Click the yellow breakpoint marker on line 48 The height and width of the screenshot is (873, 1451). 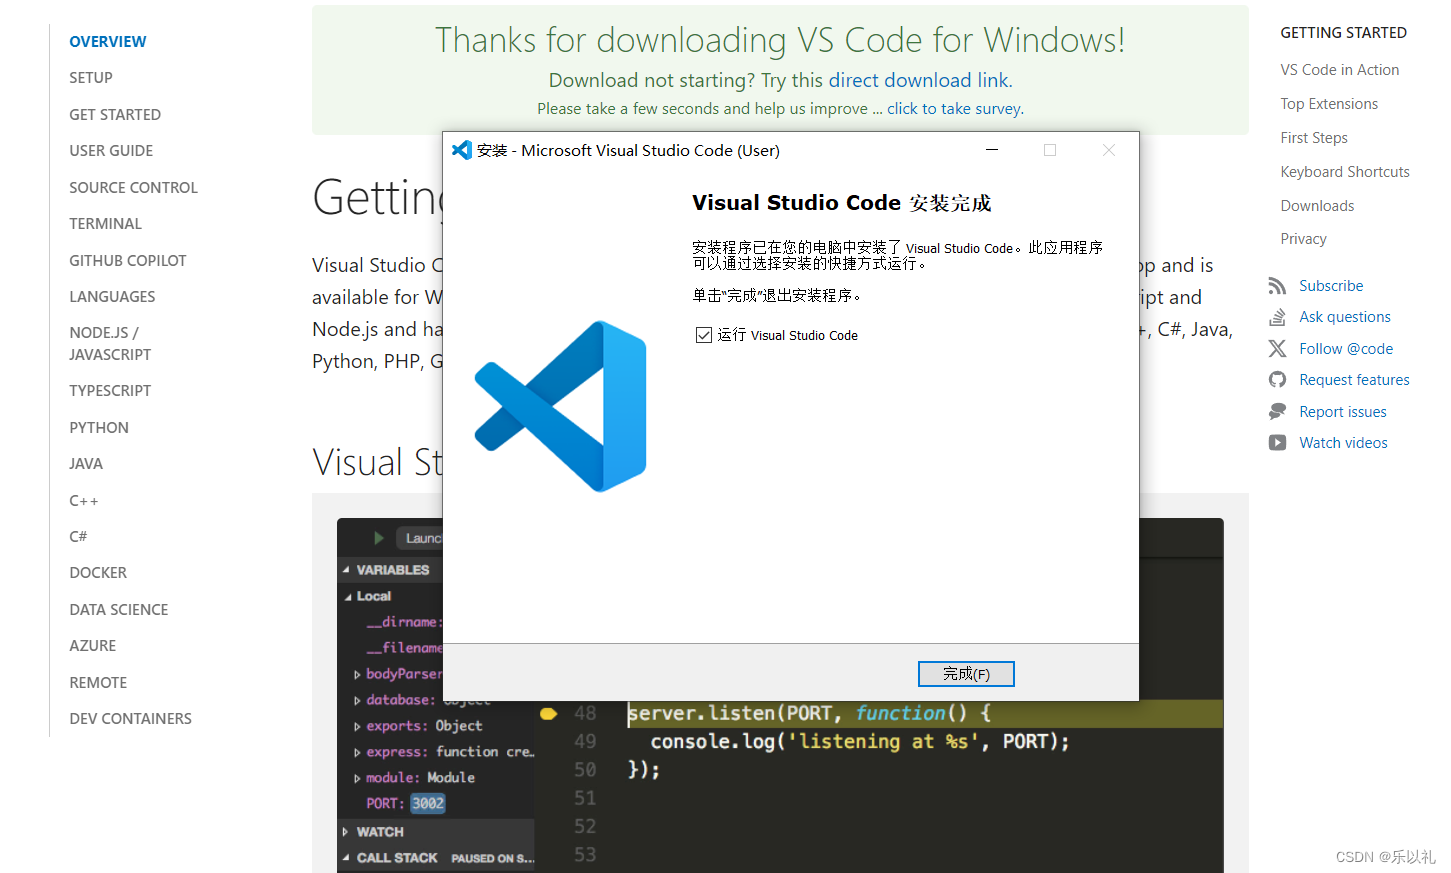548,713
